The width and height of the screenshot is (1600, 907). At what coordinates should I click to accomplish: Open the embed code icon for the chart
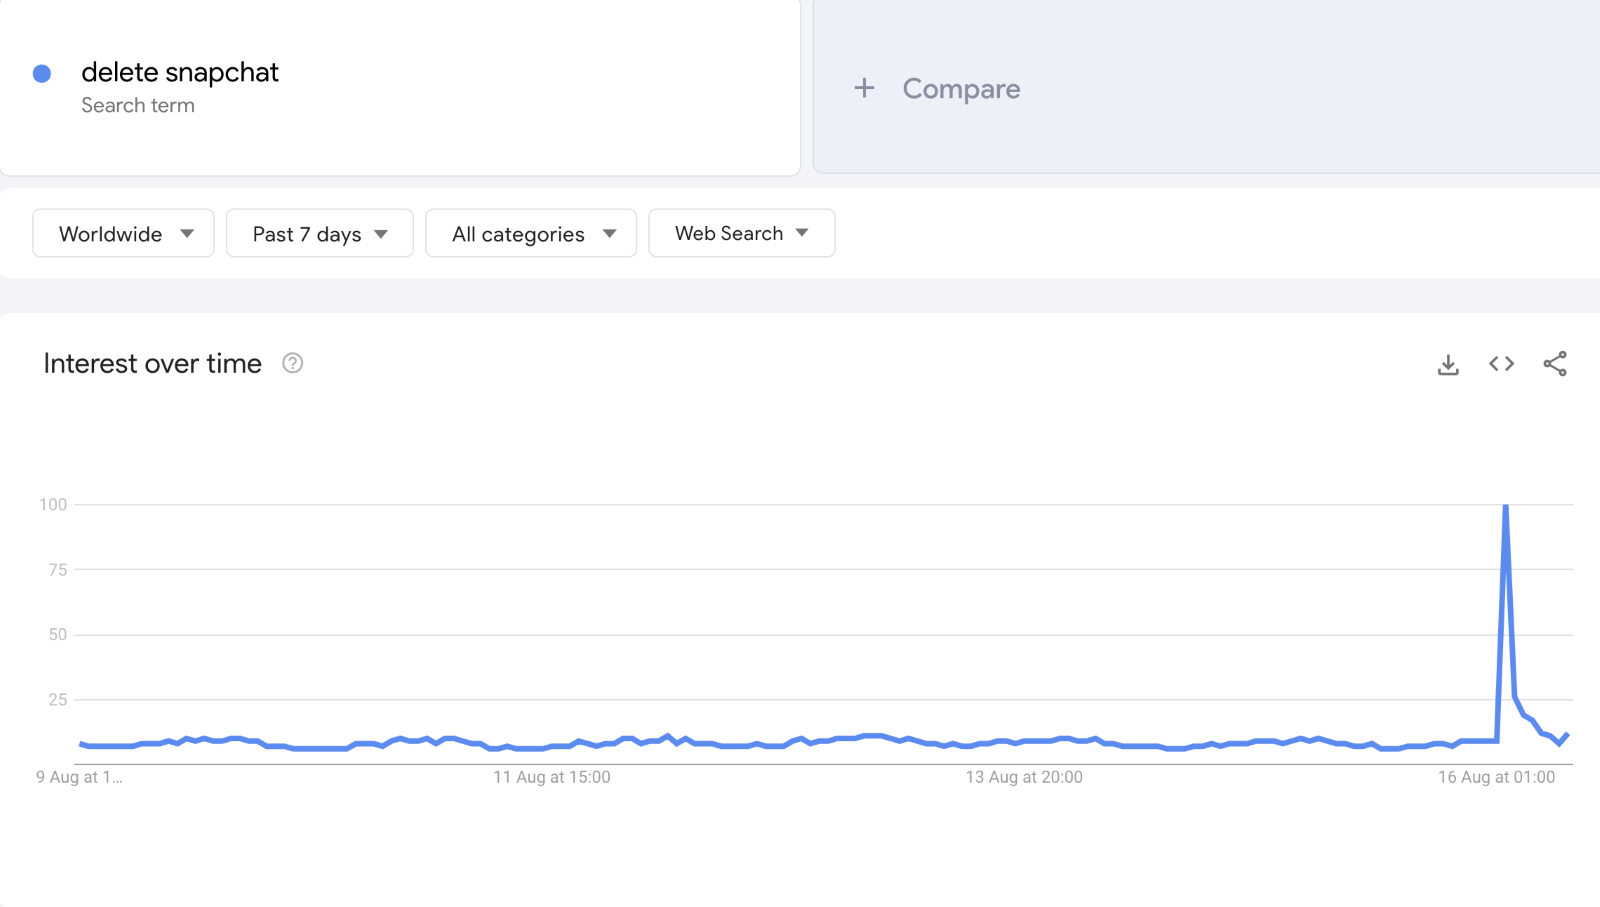[x=1501, y=364]
